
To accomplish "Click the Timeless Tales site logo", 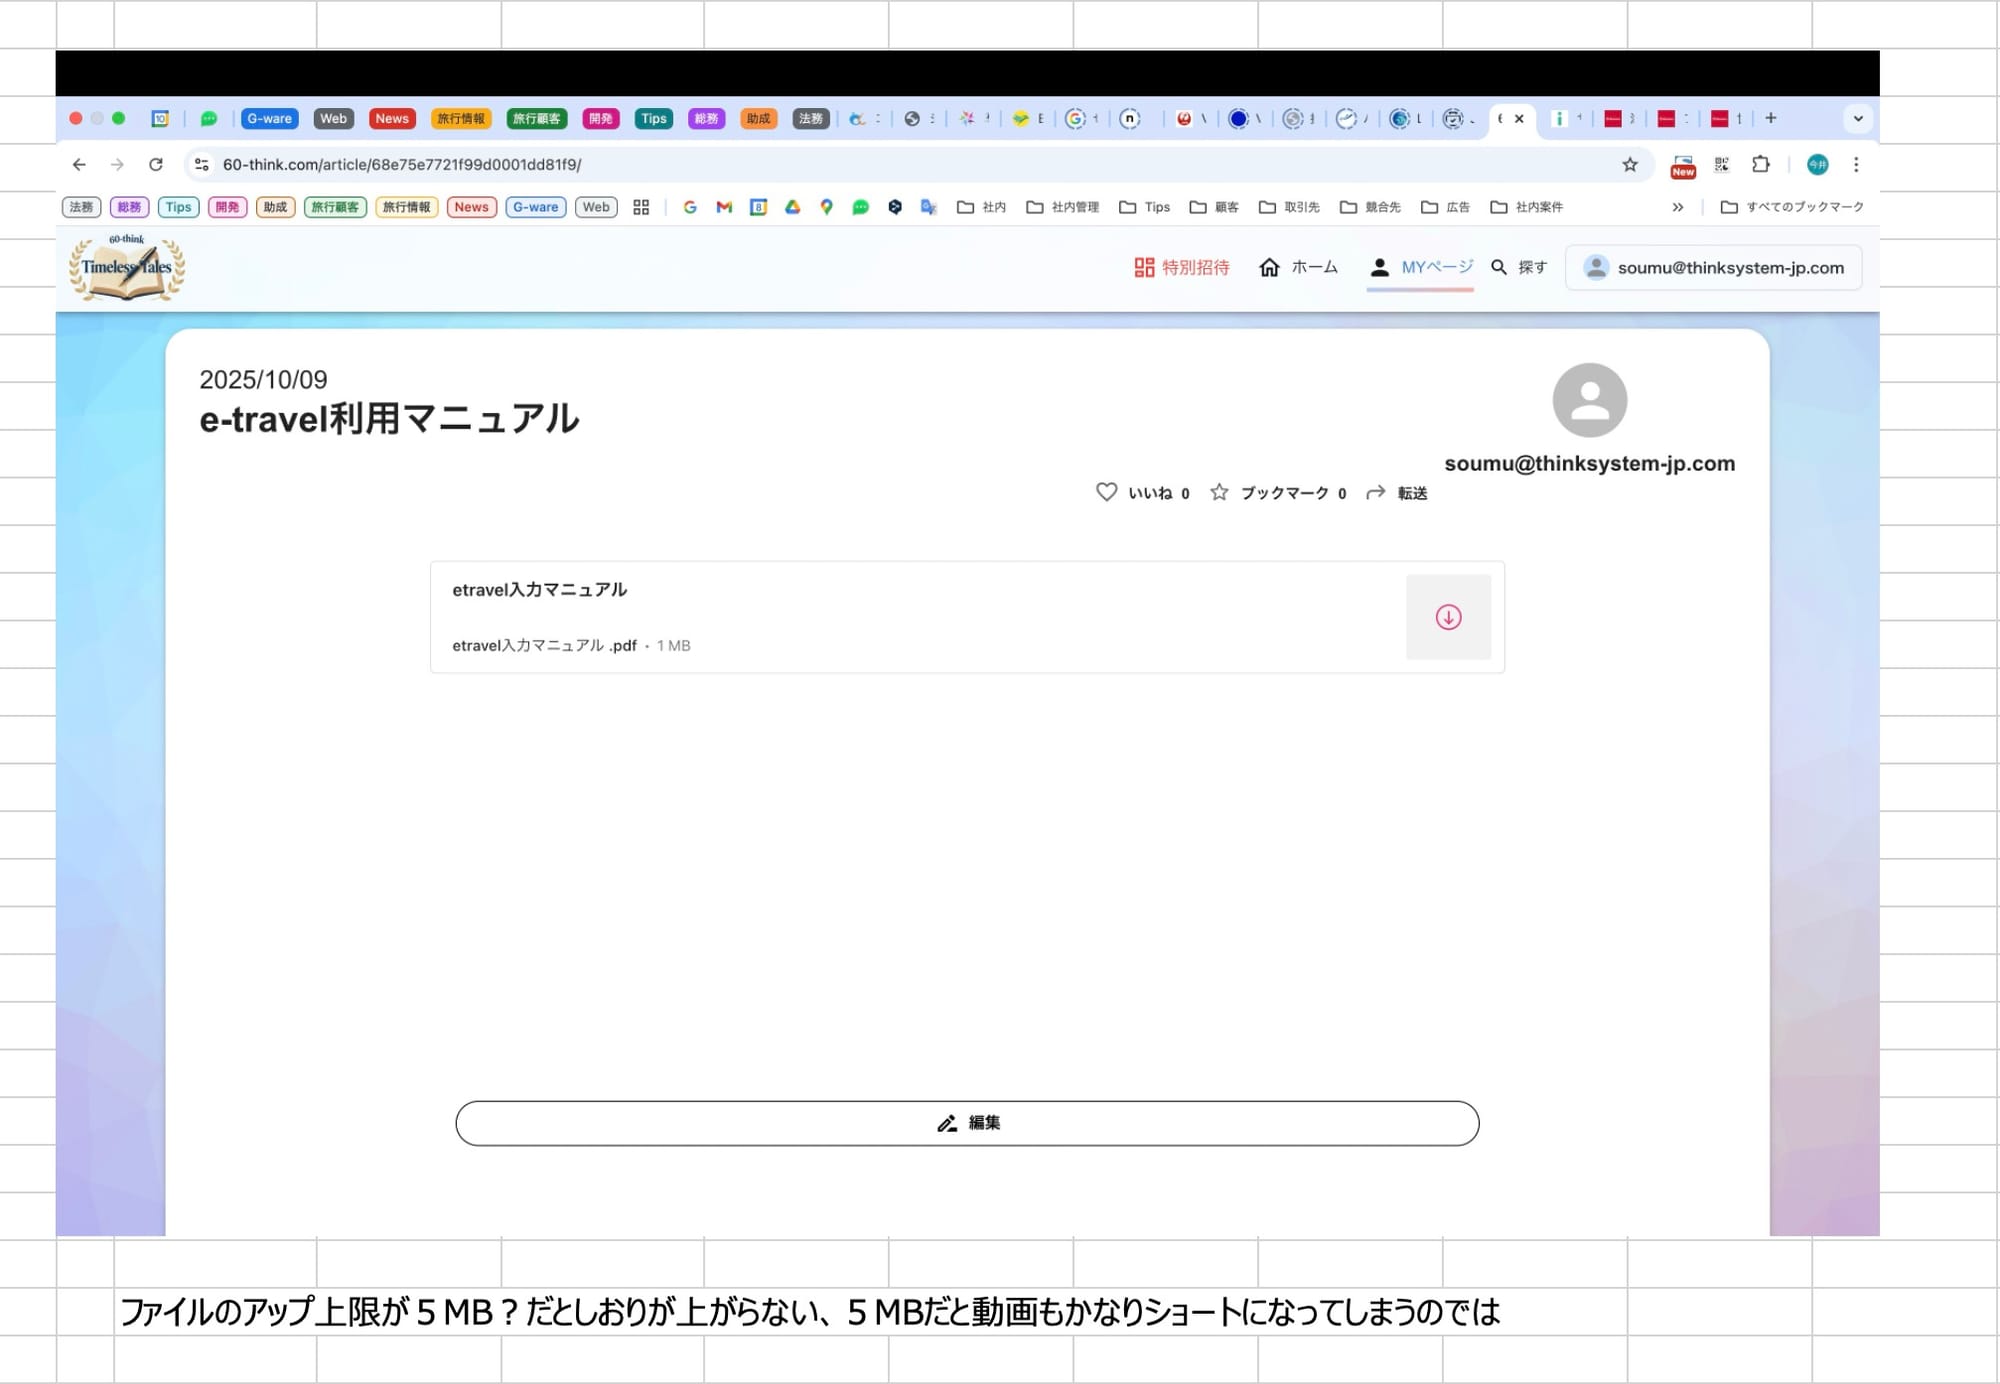I will click(127, 268).
